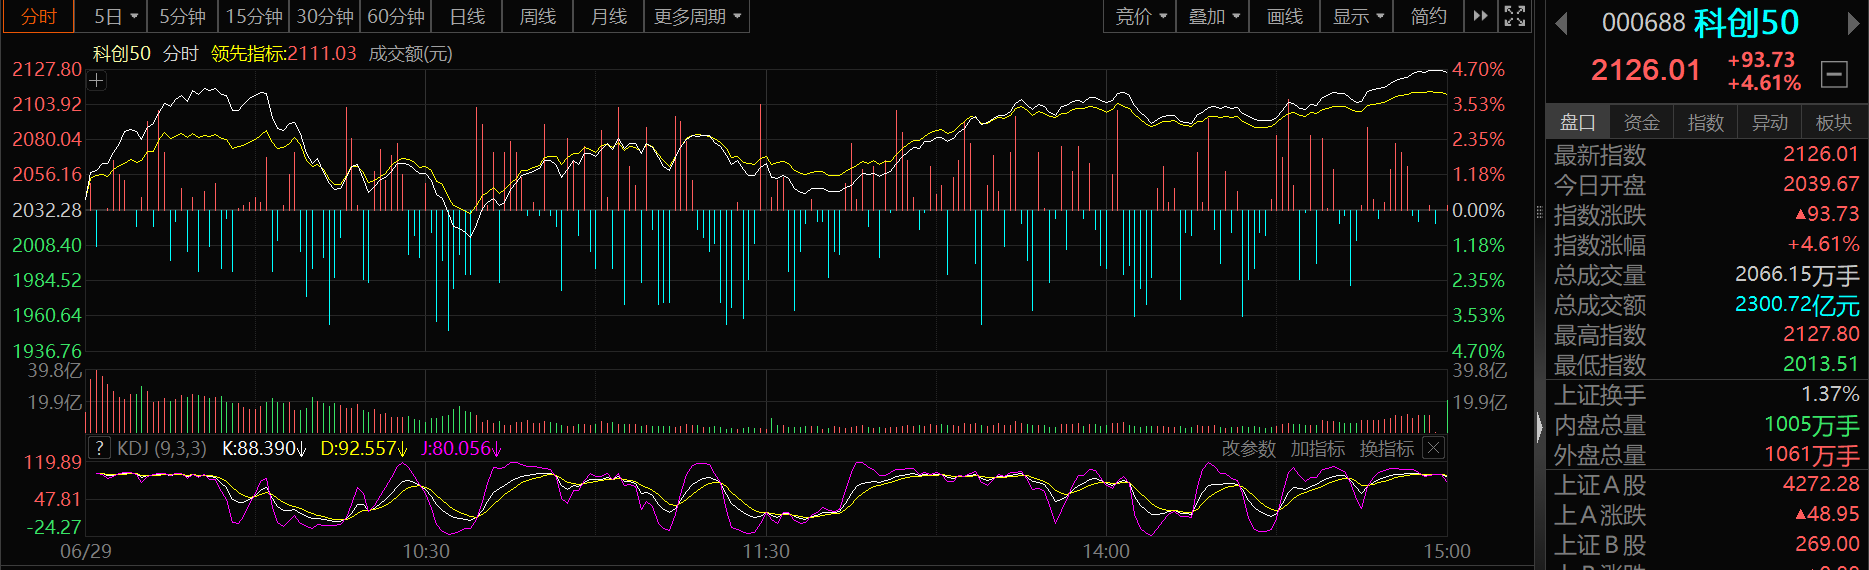
Task: Open the 盘口 panel tab
Action: pyautogui.click(x=1578, y=122)
